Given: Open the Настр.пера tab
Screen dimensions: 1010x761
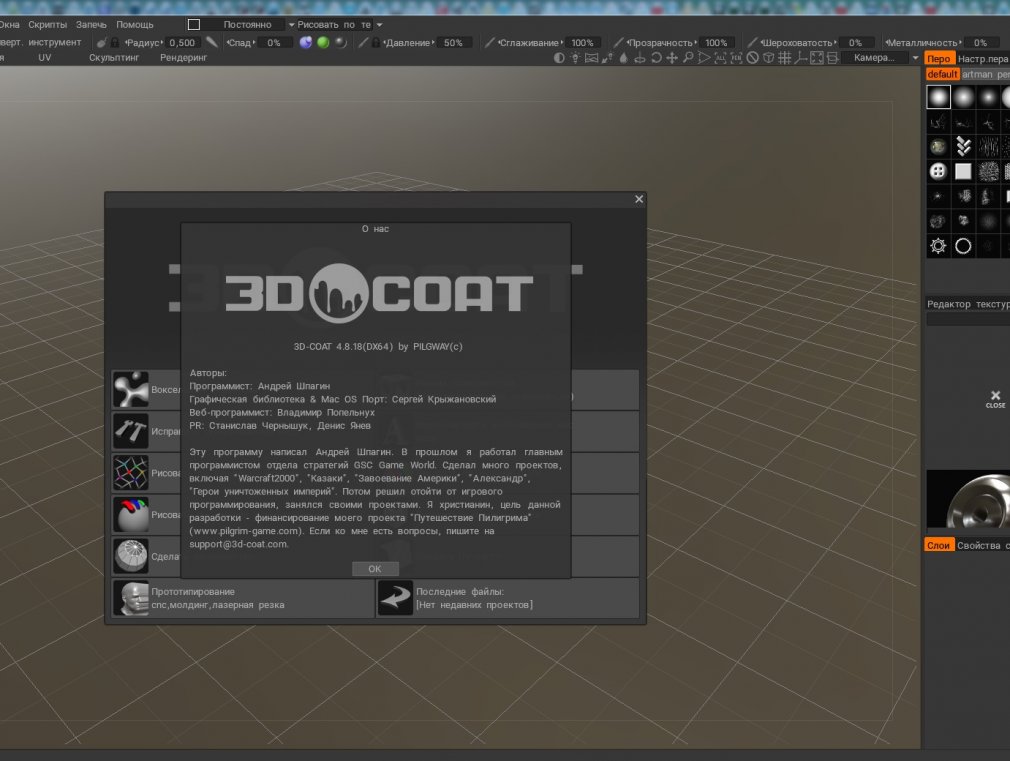Looking at the screenshot, I should pyautogui.click(x=982, y=59).
